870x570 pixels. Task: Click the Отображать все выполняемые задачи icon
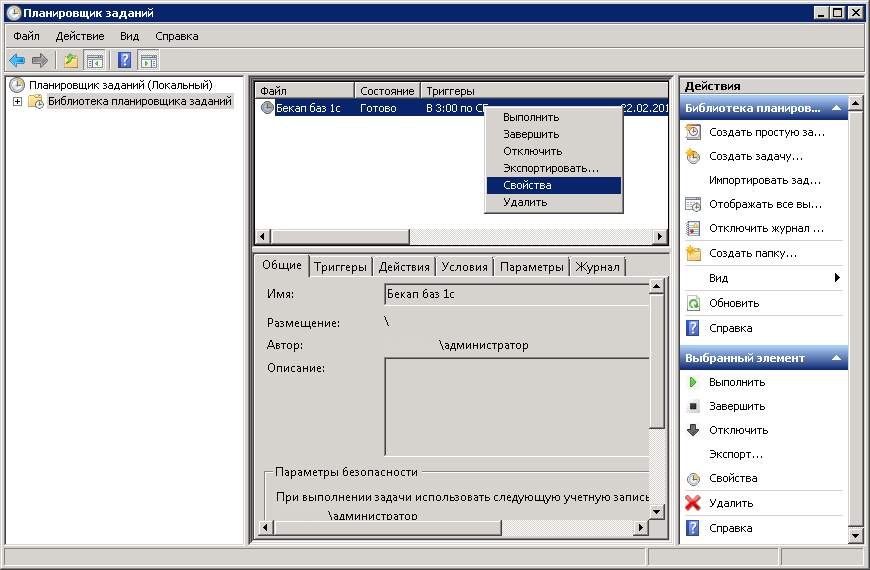tap(693, 204)
